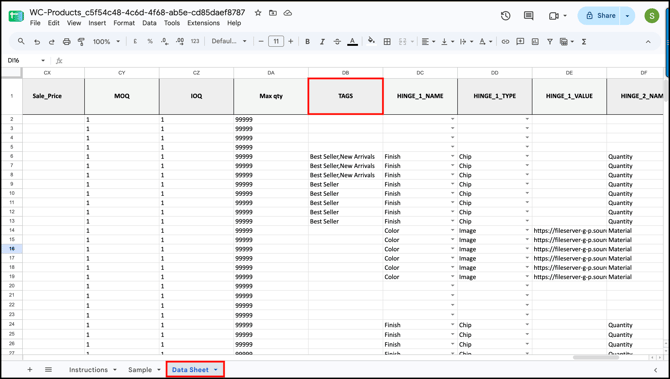The height and width of the screenshot is (379, 670).
Task: Open the Format menu
Action: pyautogui.click(x=124, y=23)
